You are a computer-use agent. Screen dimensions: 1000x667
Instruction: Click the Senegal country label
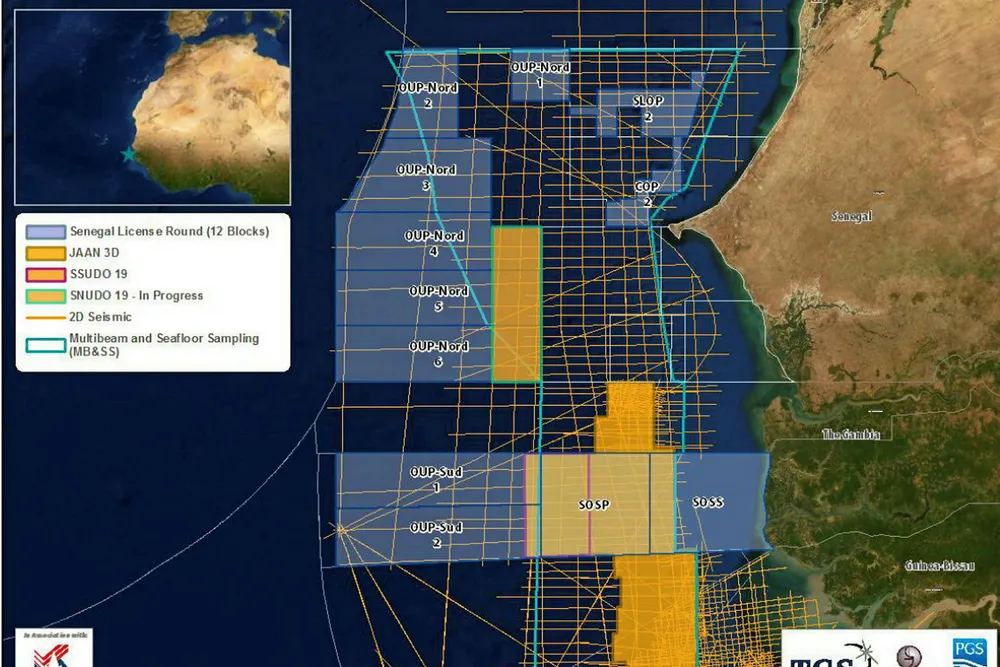pos(852,217)
